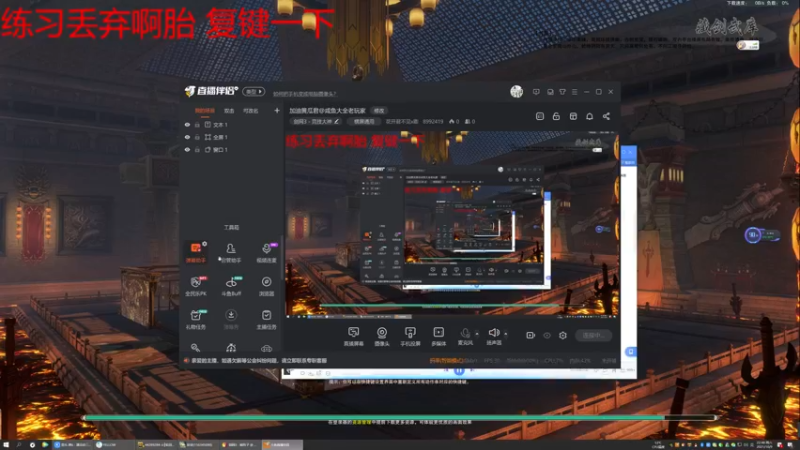Open the orange 弹幕助手 tool
This screenshot has width=800, height=450.
tap(196, 253)
